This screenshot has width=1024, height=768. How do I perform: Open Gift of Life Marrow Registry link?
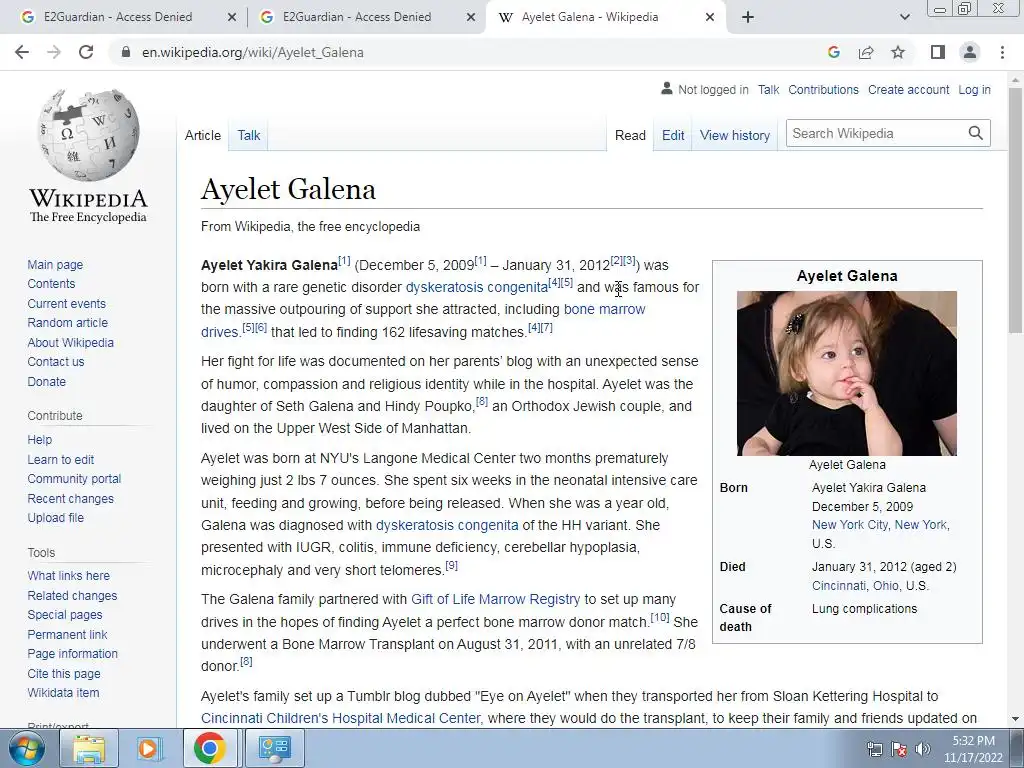[495, 599]
